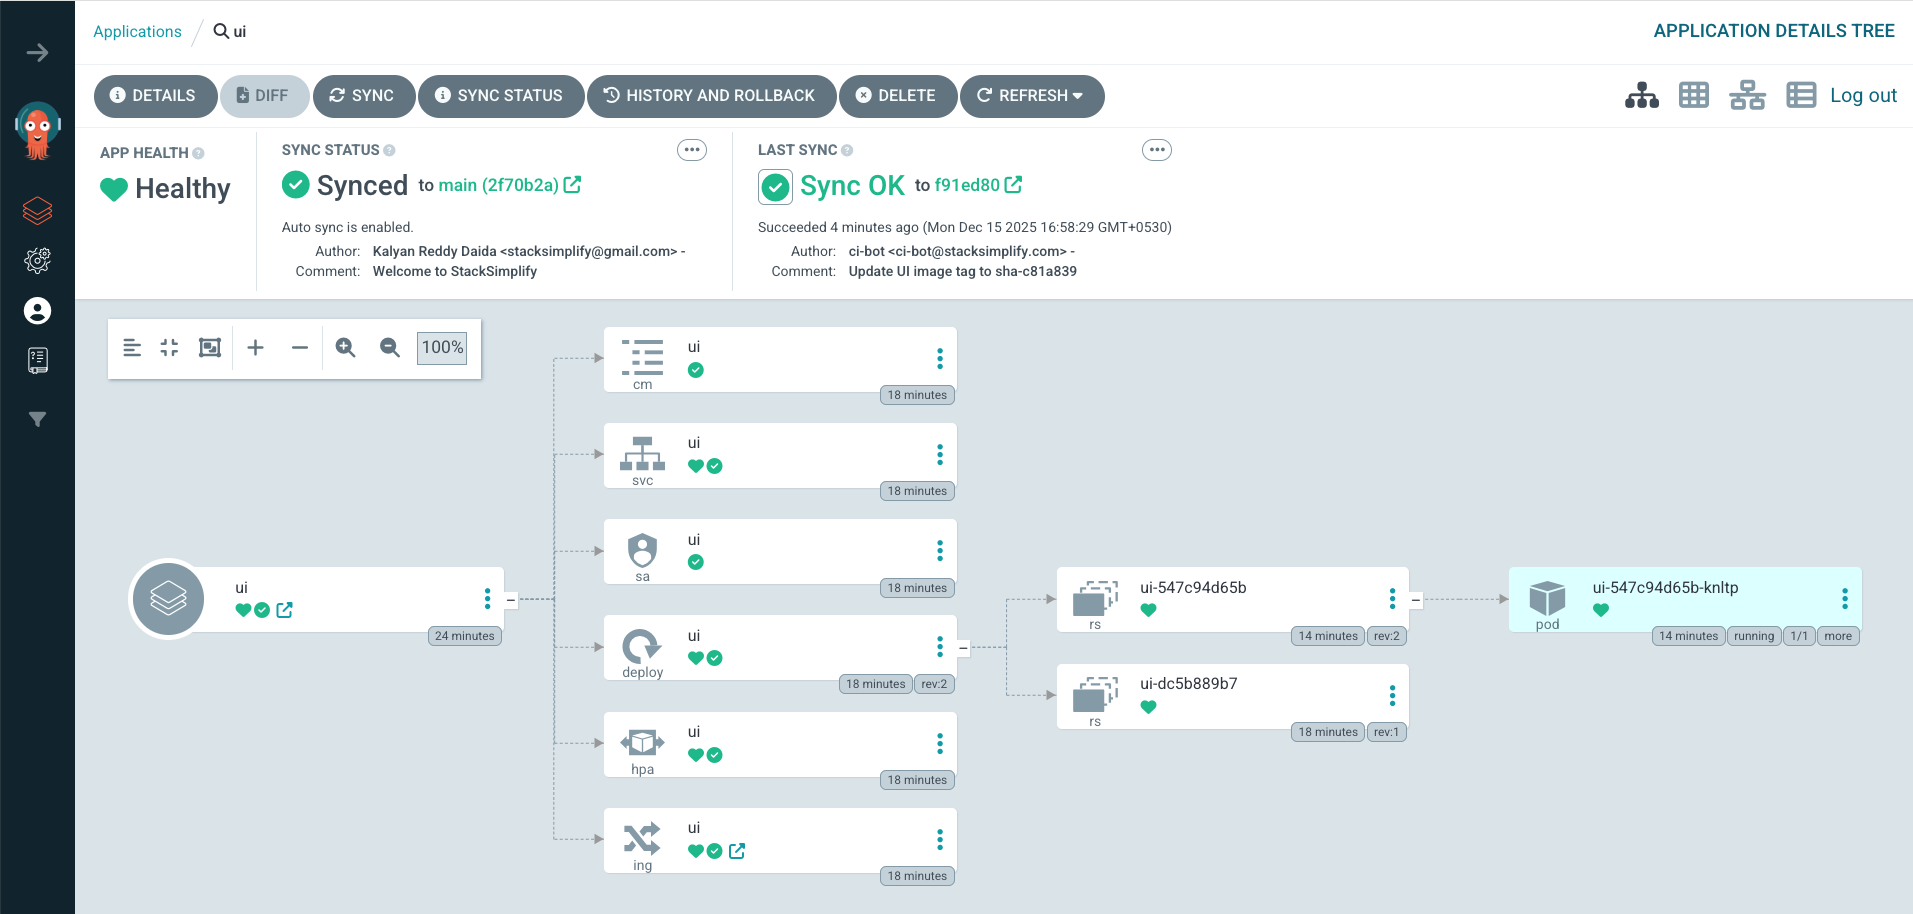
Task: Switch to the list view icon
Action: click(x=1800, y=95)
